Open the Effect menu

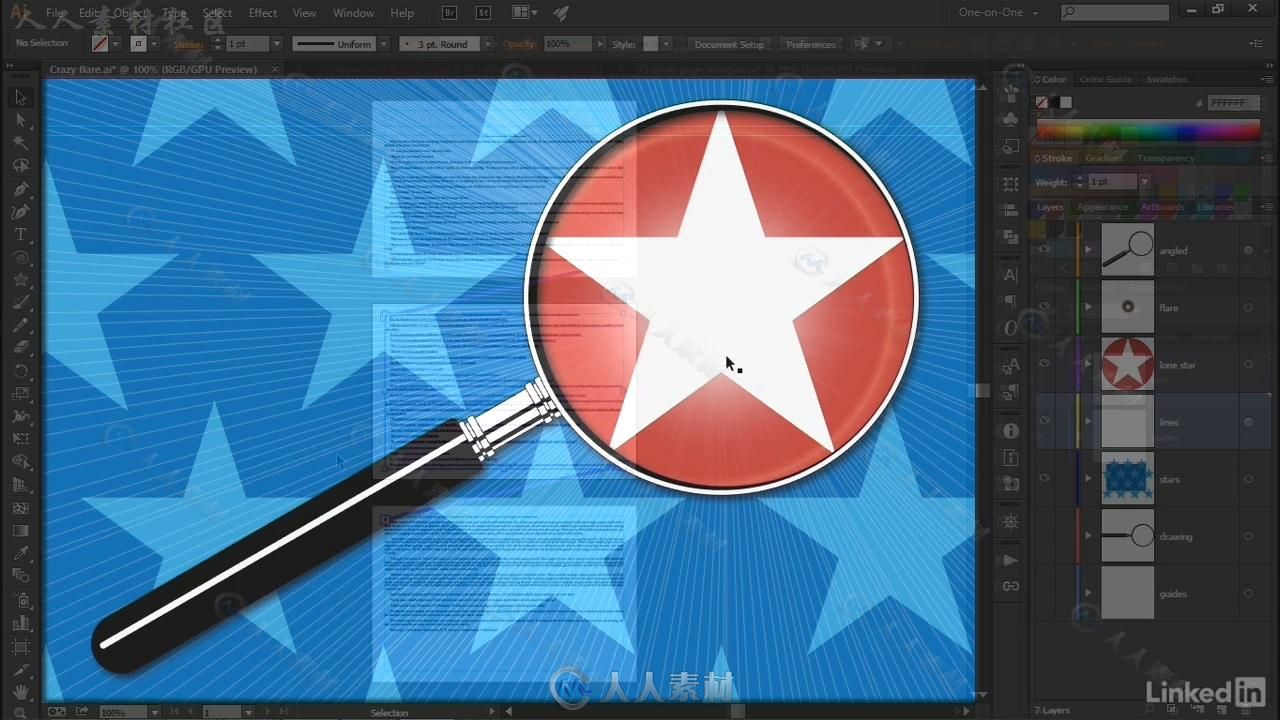click(263, 13)
